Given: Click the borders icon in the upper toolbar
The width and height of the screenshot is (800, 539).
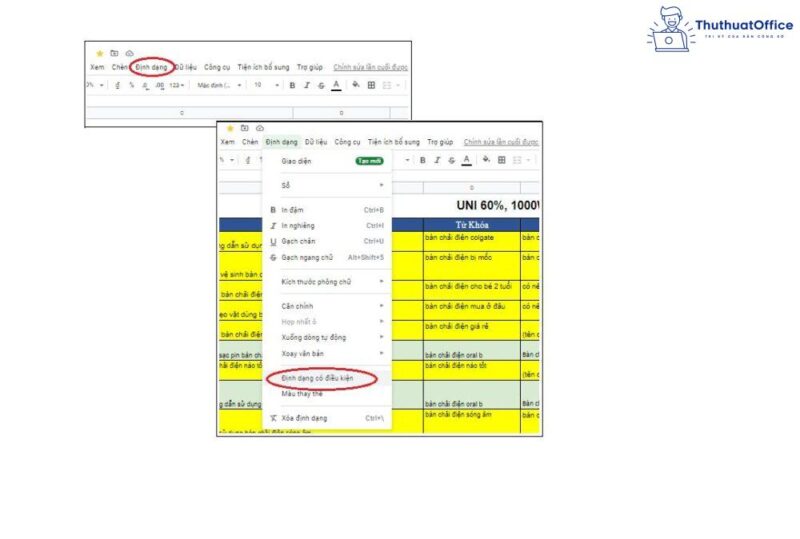Looking at the screenshot, I should click(371, 85).
